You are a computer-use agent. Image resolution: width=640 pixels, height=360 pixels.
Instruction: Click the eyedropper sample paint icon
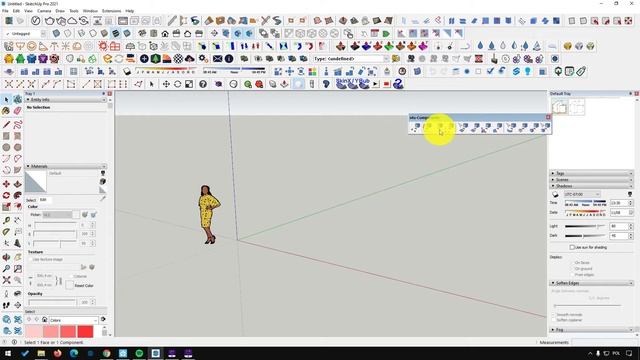tap(103, 199)
